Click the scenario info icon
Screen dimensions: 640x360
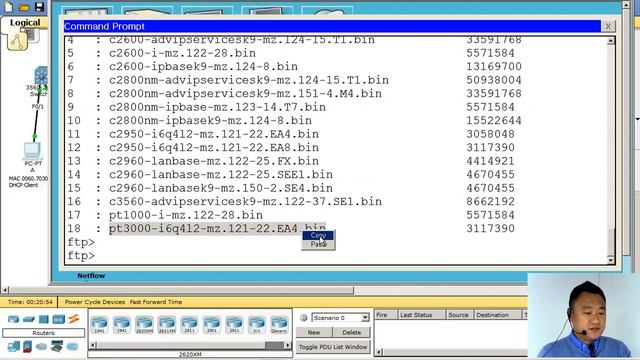[x=303, y=318]
